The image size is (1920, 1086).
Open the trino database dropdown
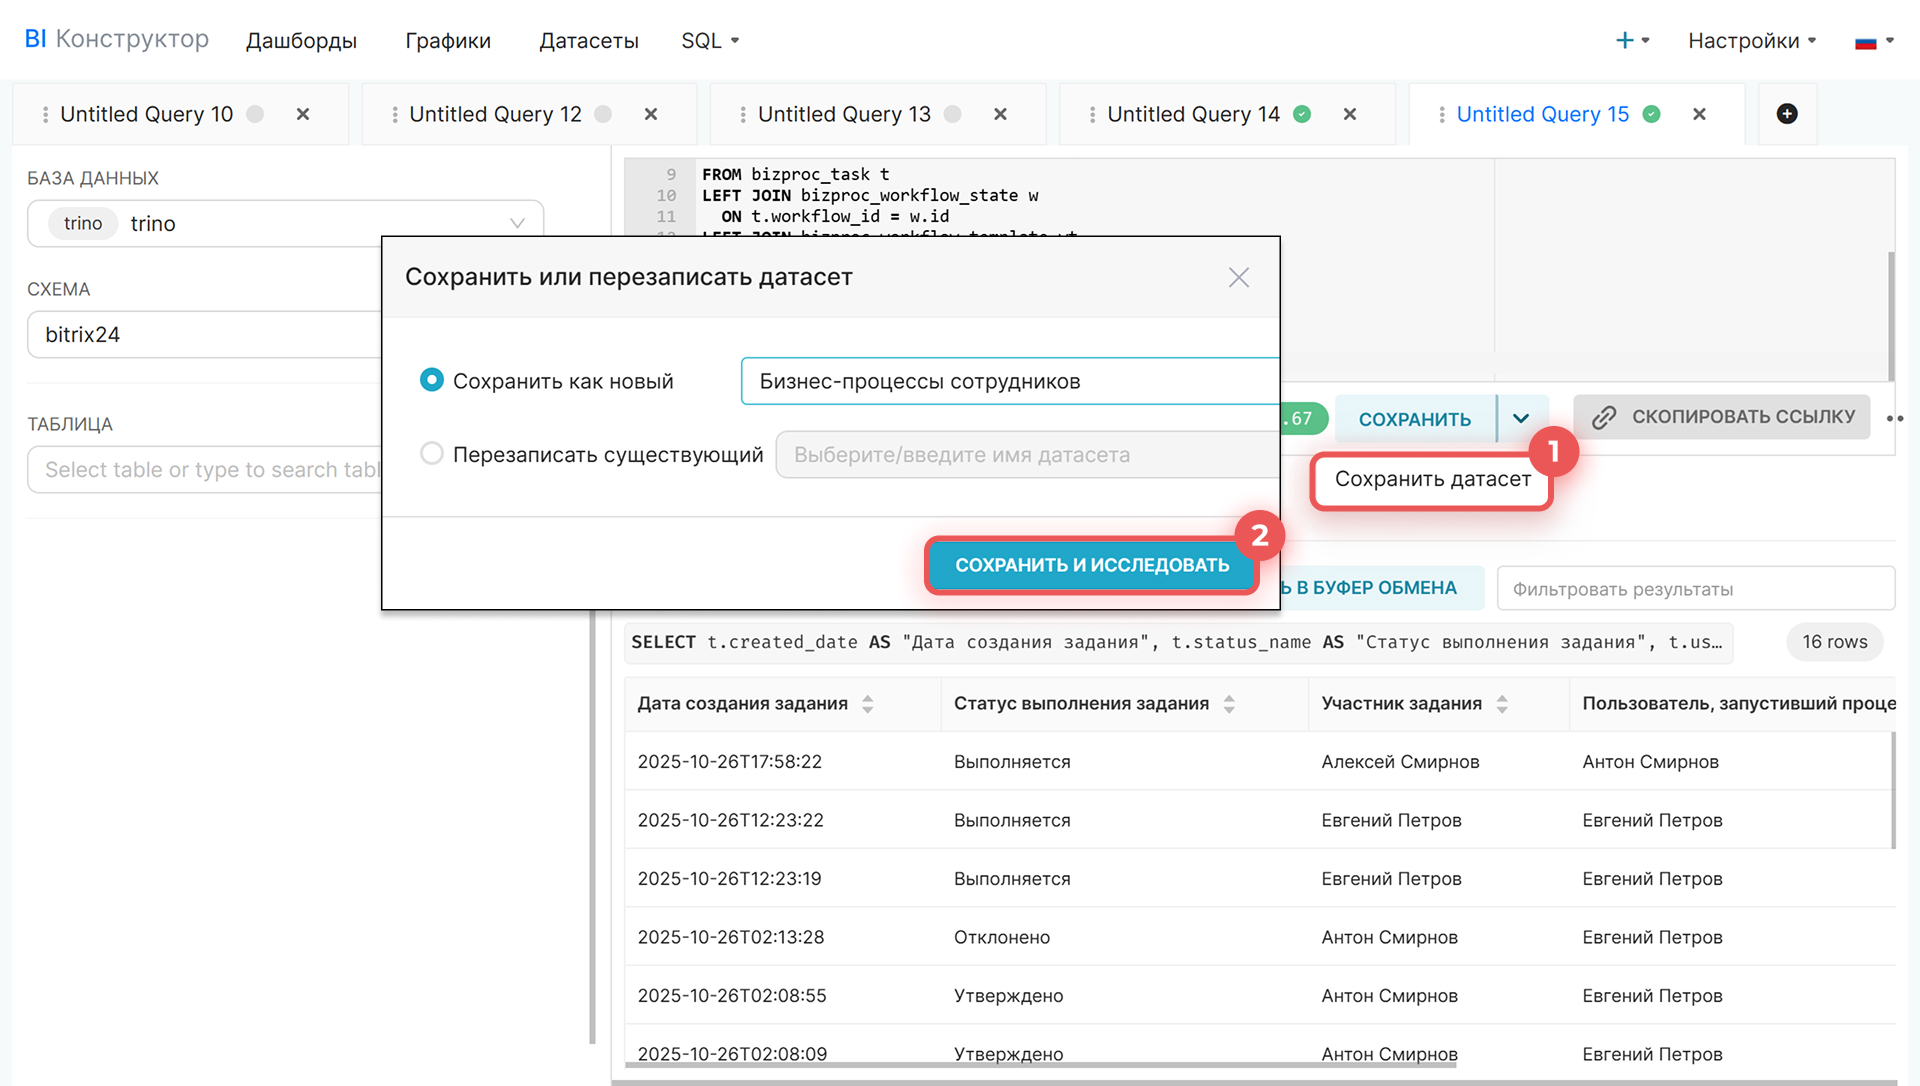[x=517, y=223]
